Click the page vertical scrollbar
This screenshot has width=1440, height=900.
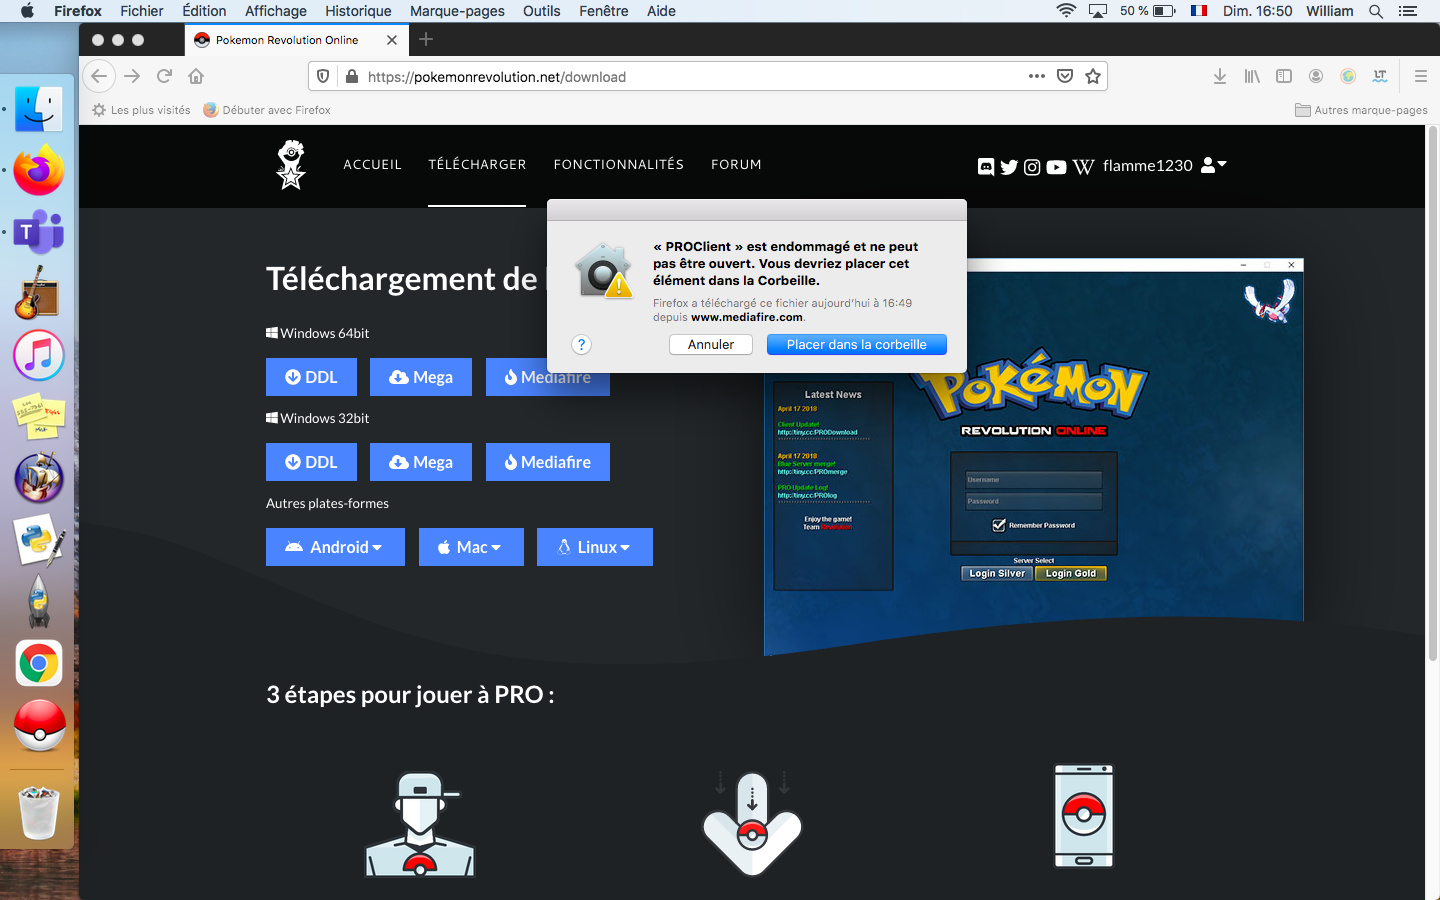click(x=1432, y=395)
